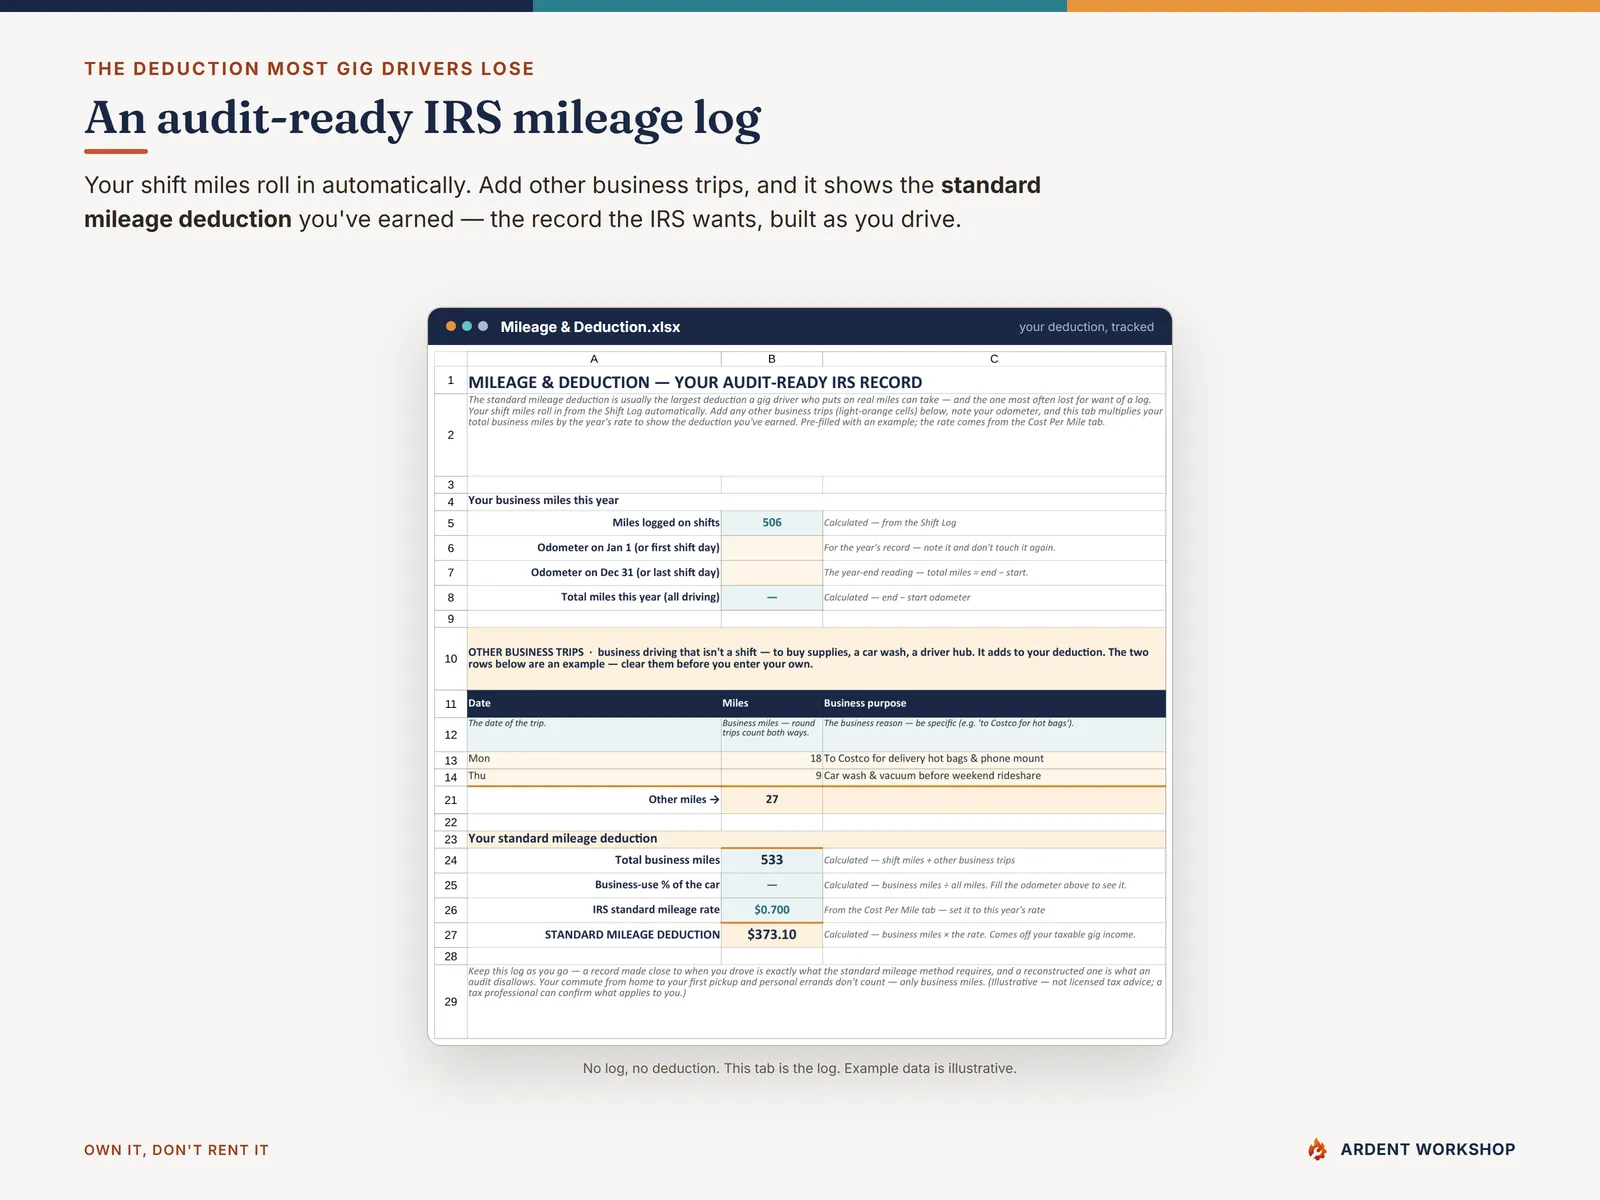Select 'To Costco for delivery hot bags' cell
This screenshot has height=1200, width=1600.
[x=994, y=759]
